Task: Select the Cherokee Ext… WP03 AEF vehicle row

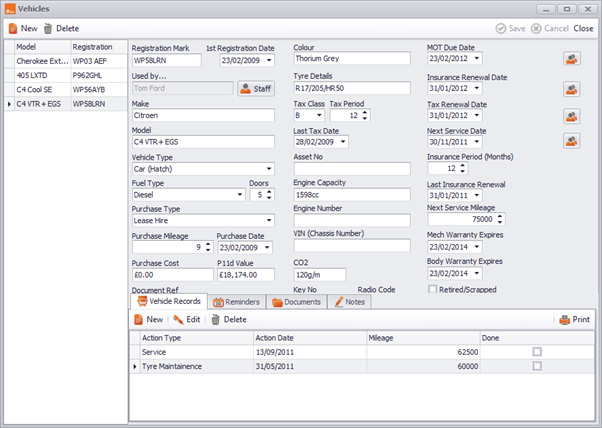Action: (66, 61)
